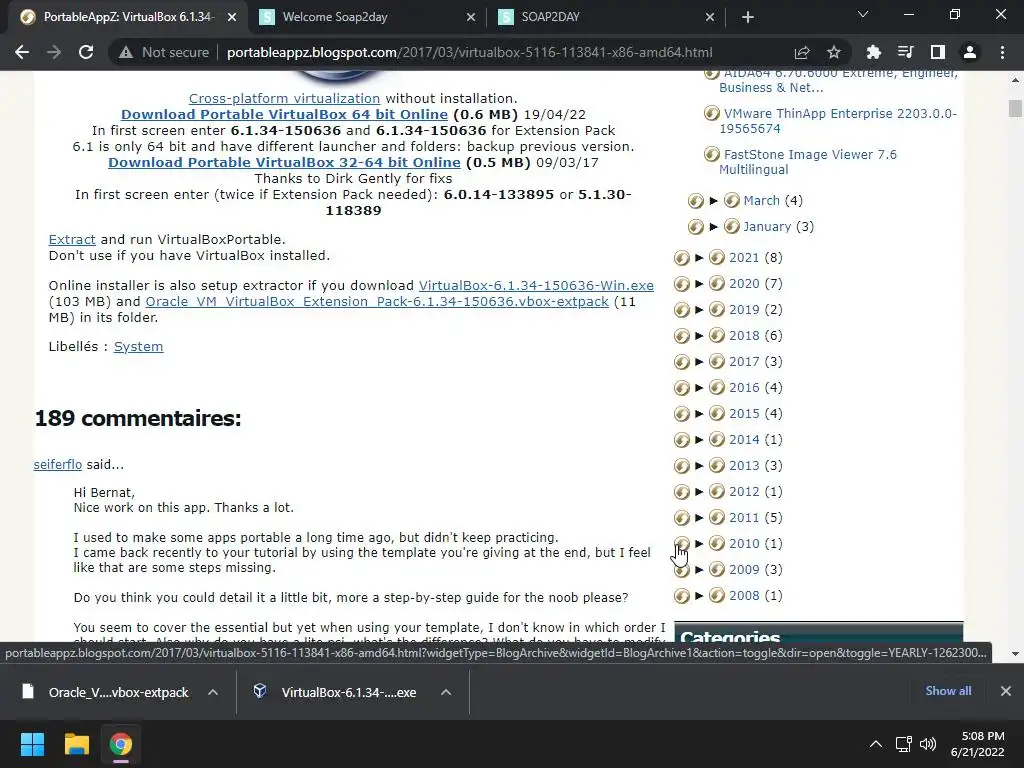Expand the 2020 archive arrow
1024x768 pixels.
click(699, 283)
